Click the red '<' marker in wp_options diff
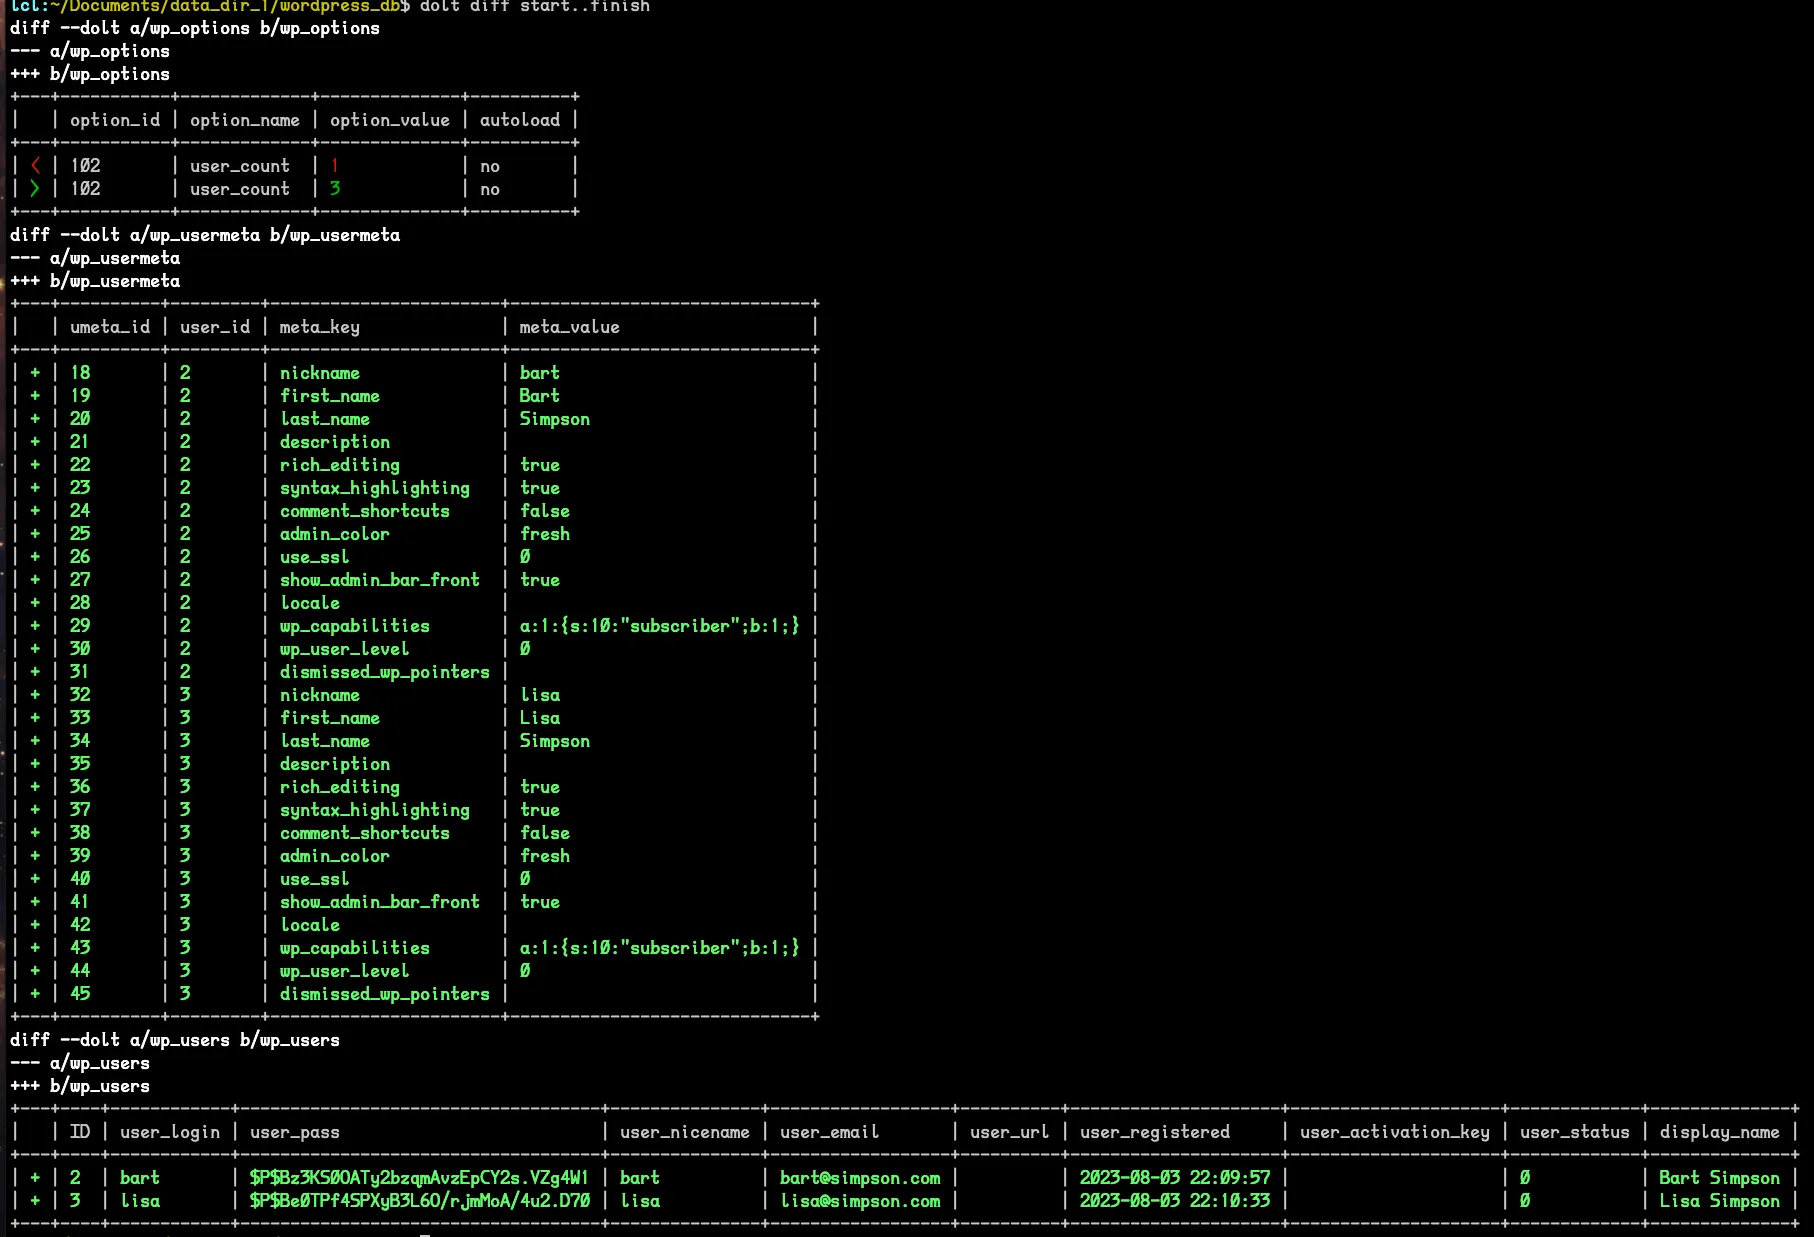The height and width of the screenshot is (1237, 1814). [x=35, y=166]
